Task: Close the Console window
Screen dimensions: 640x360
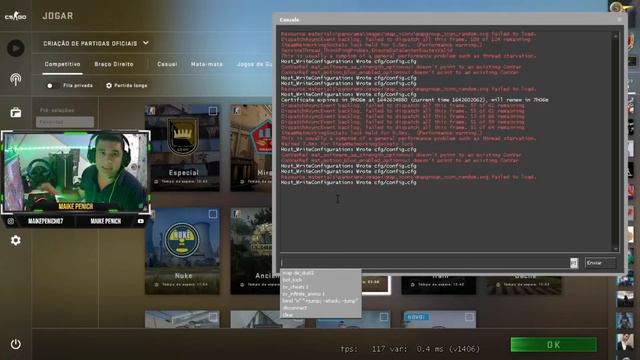Action: (x=619, y=19)
